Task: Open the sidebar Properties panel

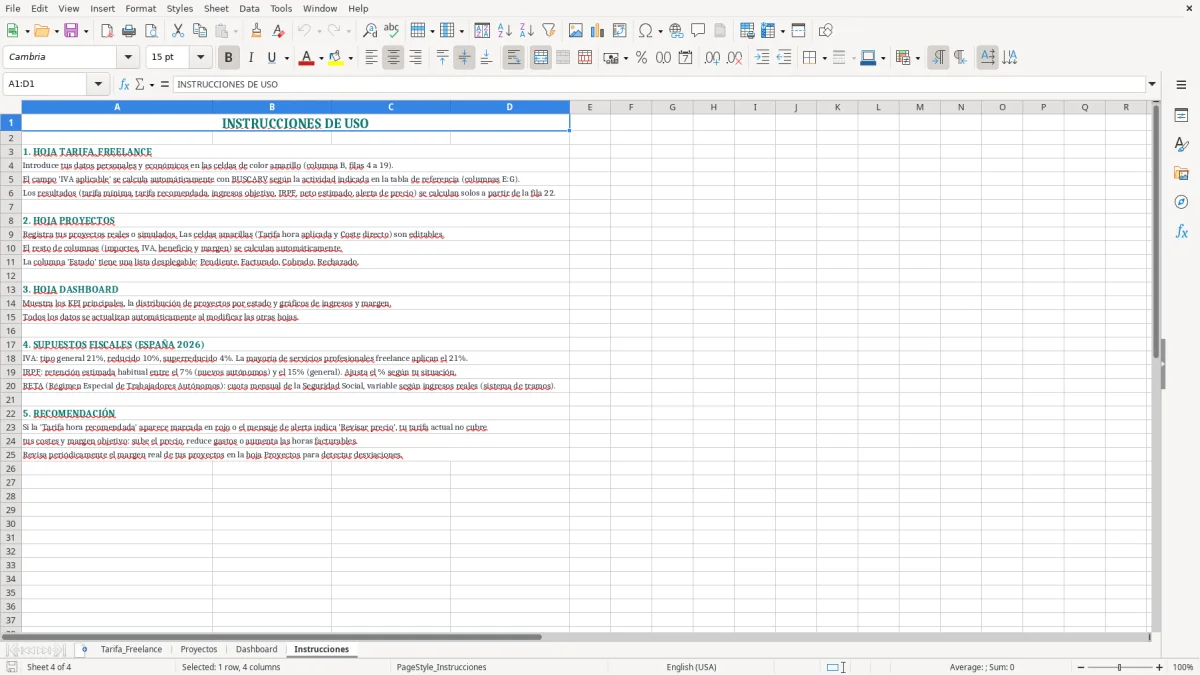Action: point(1181,116)
